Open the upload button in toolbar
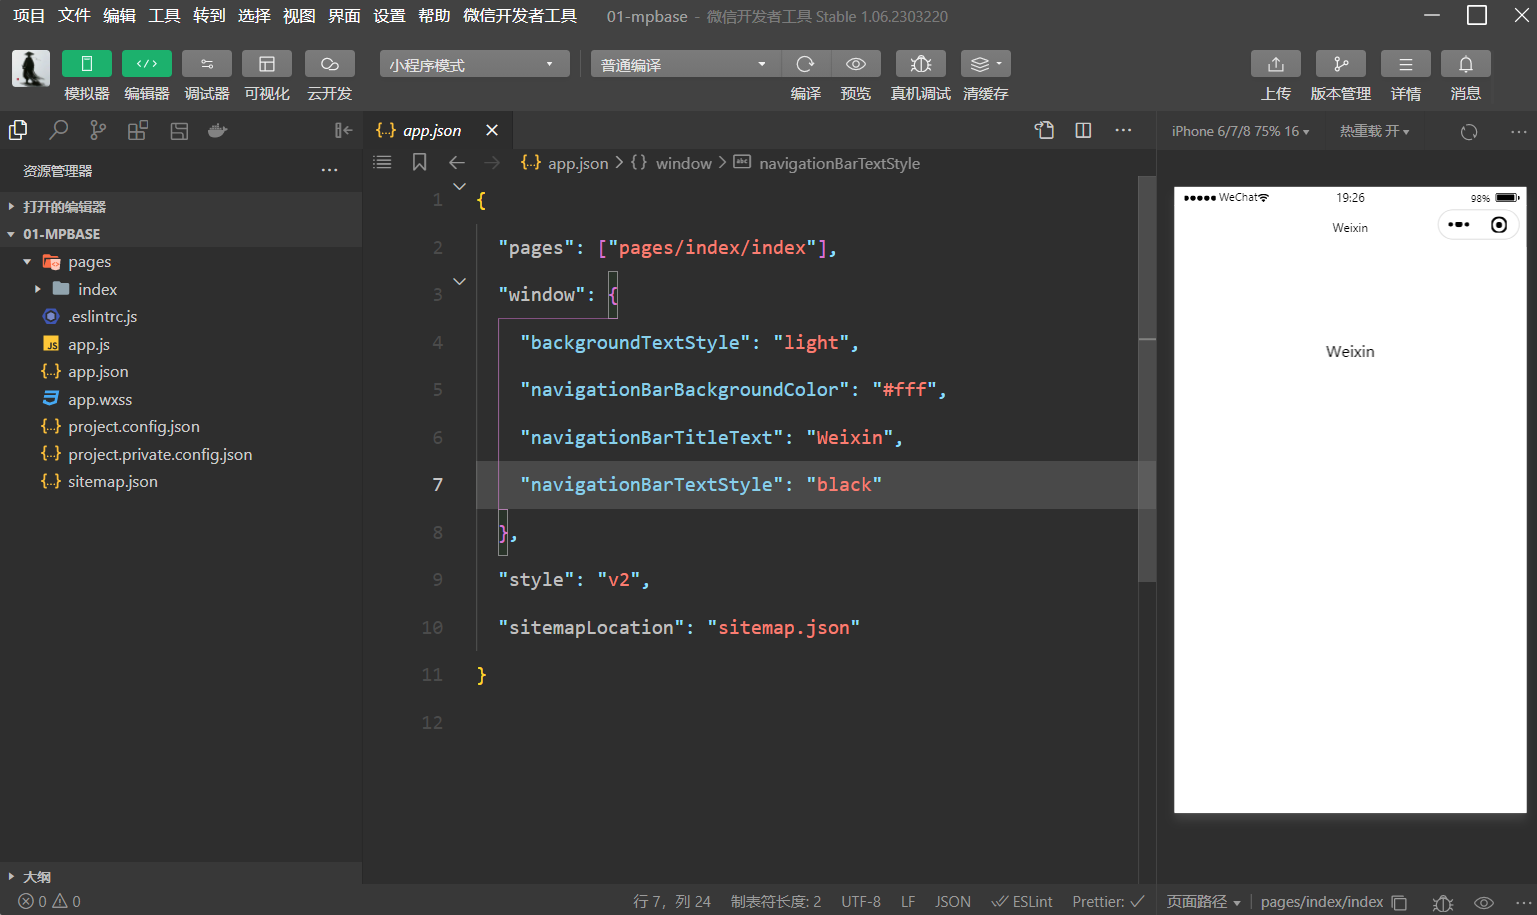This screenshot has width=1537, height=915. tap(1275, 64)
